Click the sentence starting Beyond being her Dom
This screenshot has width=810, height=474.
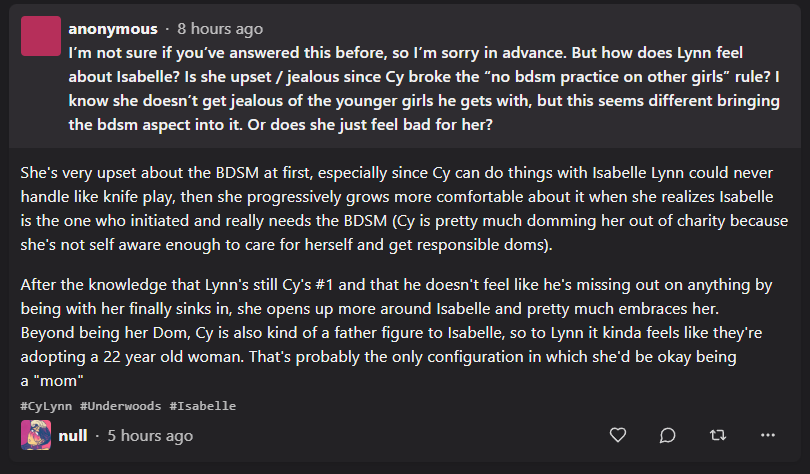391,344
